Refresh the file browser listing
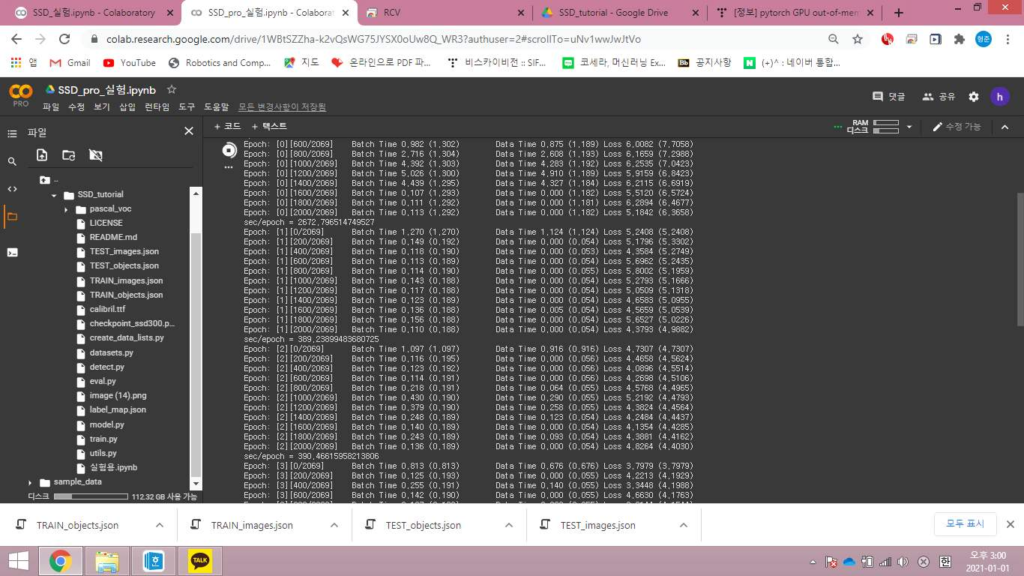 [68, 155]
